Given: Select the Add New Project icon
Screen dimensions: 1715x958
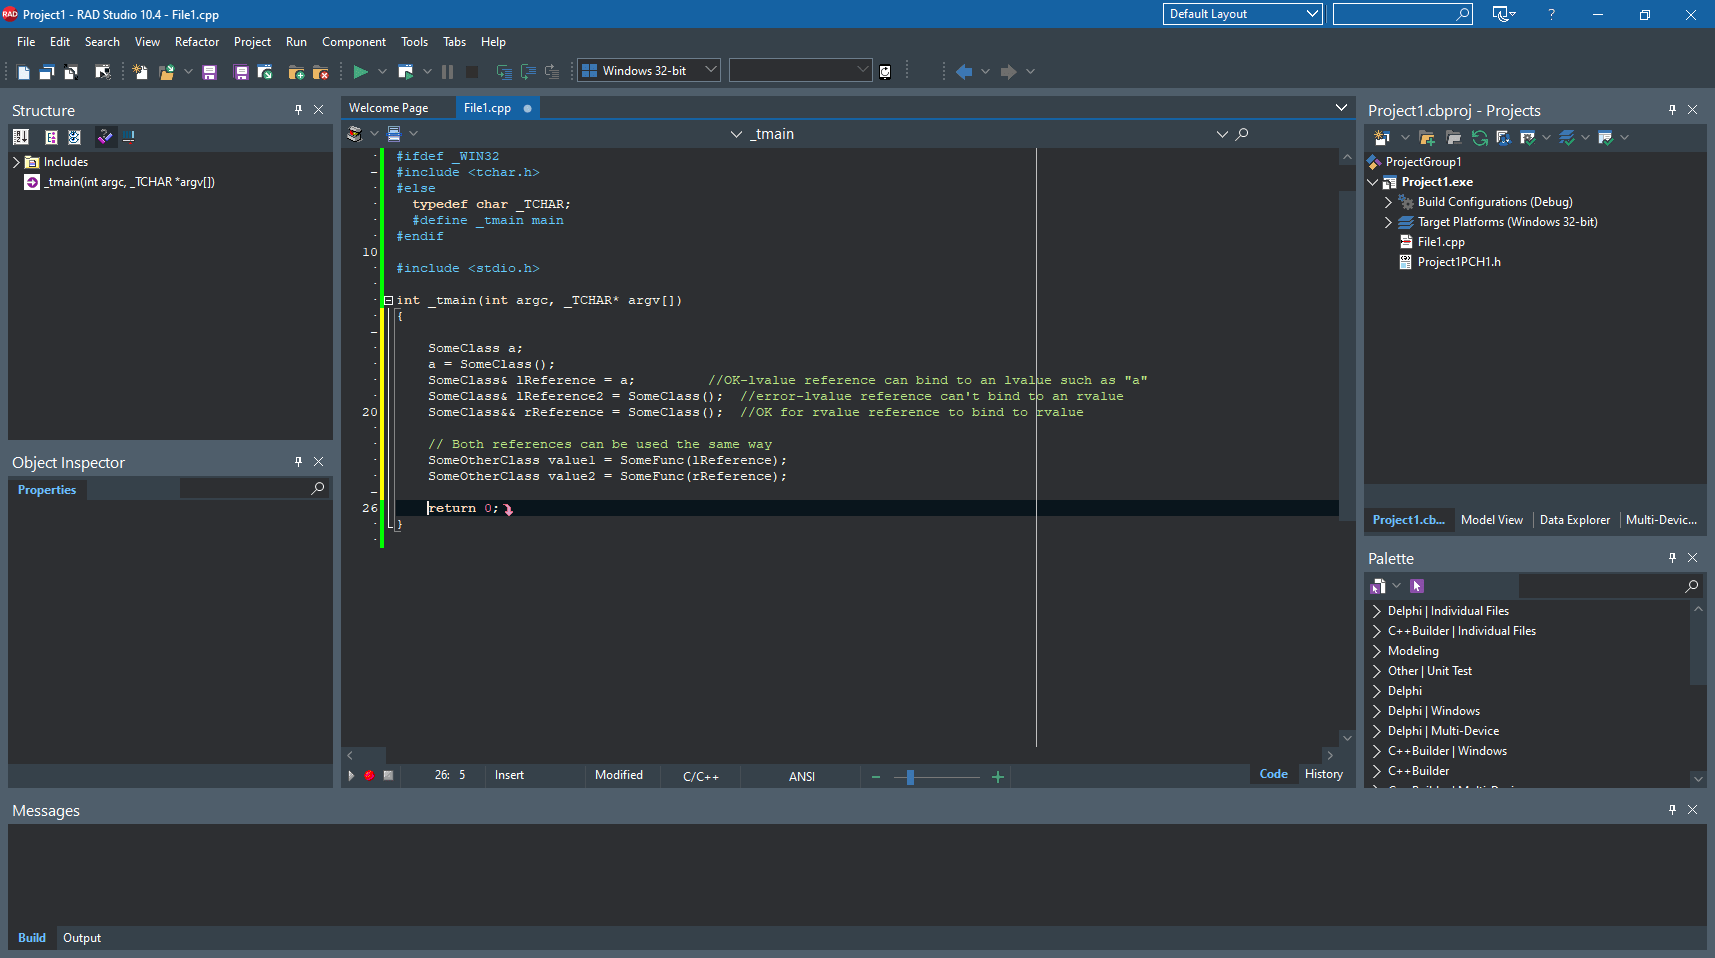Looking at the screenshot, I should 295,72.
